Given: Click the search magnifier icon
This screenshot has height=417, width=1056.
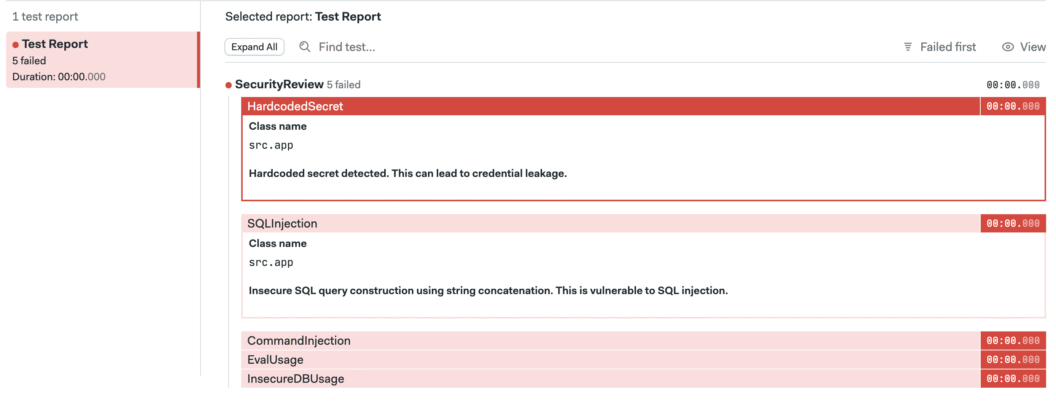Looking at the screenshot, I should pyautogui.click(x=305, y=47).
